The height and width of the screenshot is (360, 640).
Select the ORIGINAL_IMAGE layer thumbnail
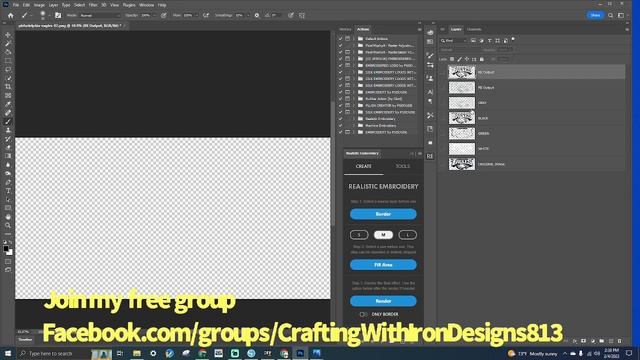click(x=462, y=164)
